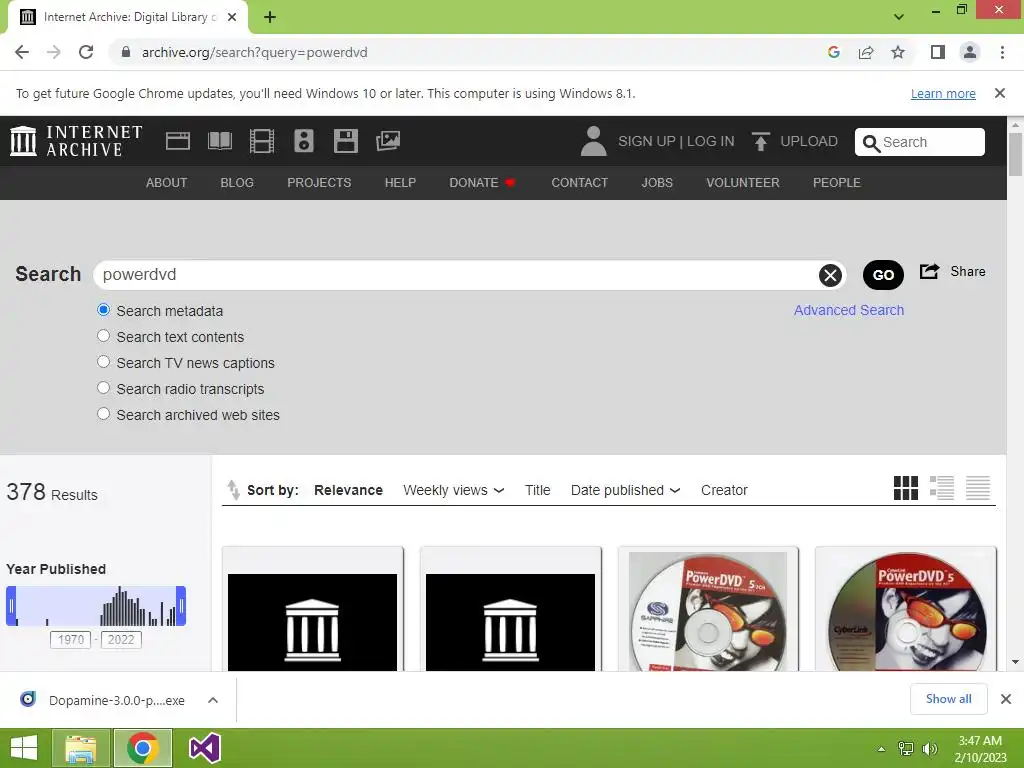Open Visual Studio from the taskbar

point(204,748)
